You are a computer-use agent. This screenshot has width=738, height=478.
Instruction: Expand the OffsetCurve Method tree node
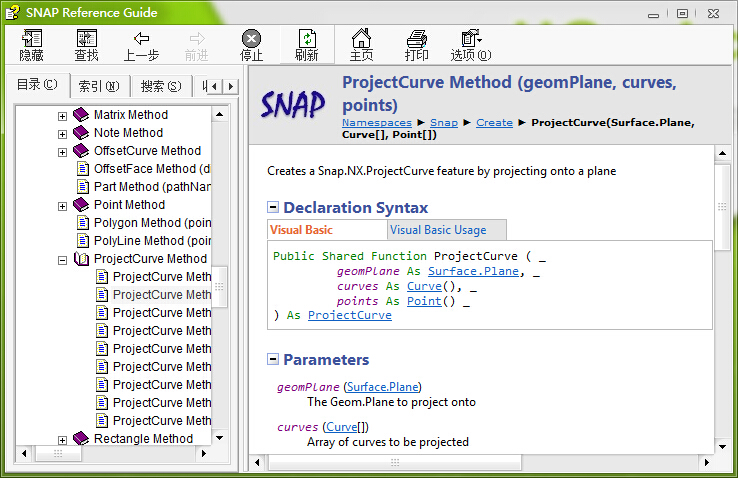[62, 152]
